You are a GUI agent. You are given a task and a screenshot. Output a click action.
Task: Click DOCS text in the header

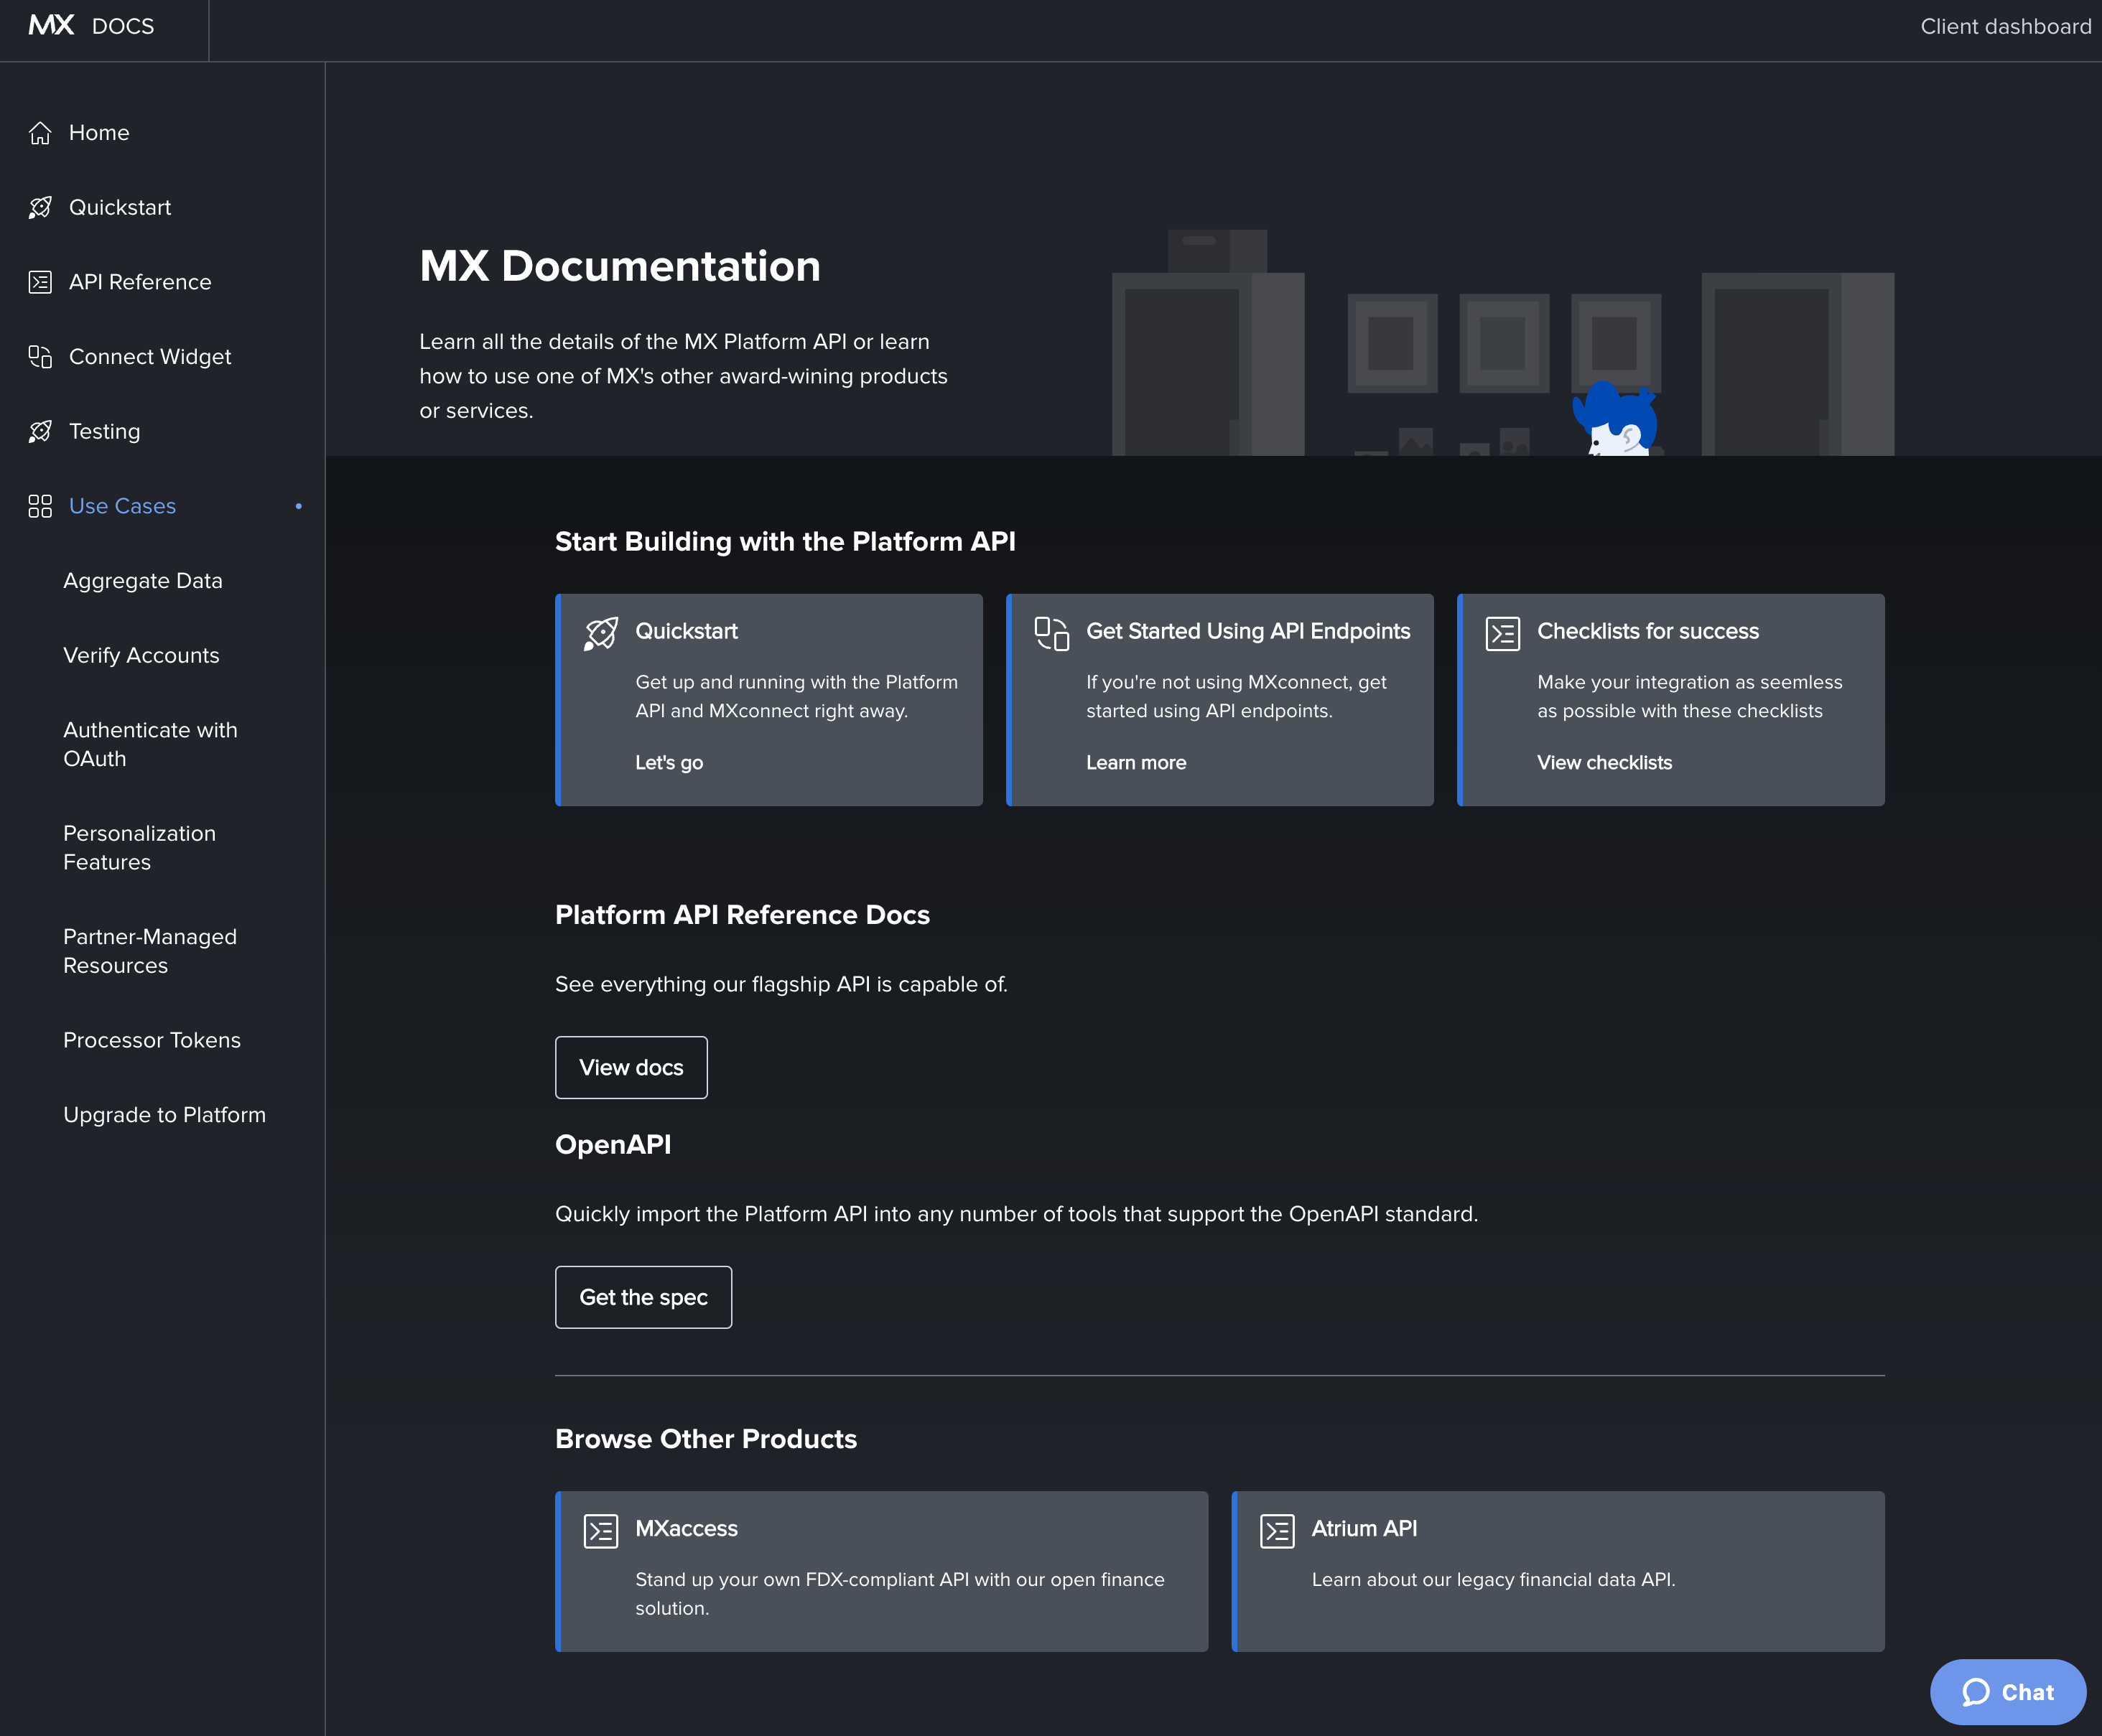pyautogui.click(x=123, y=26)
